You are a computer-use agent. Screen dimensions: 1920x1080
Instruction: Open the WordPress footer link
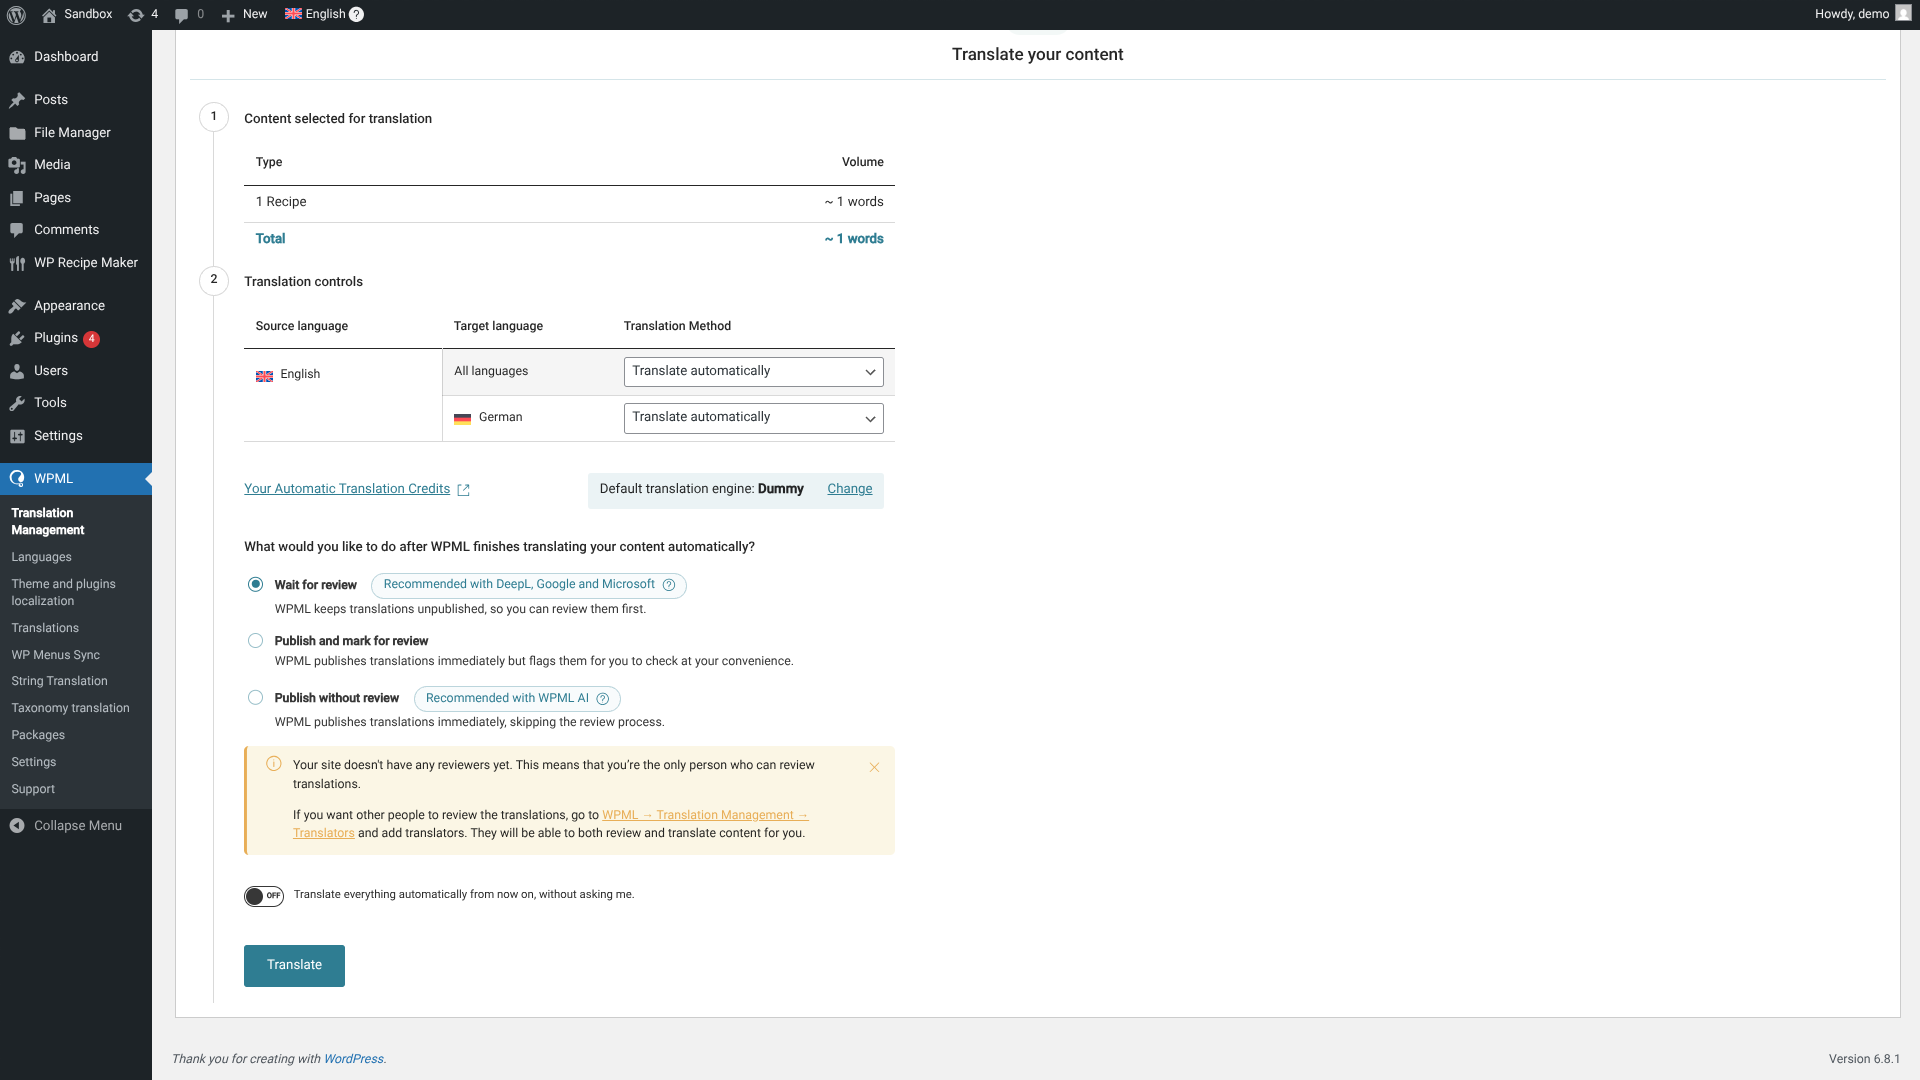[x=353, y=1059]
